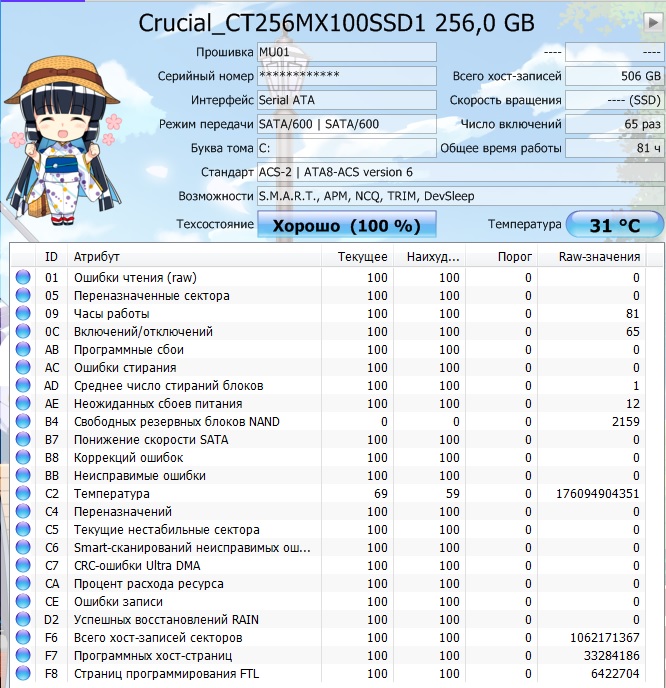Image resolution: width=666 pixels, height=688 pixels.
Task: Click the status orb beside Часы работы
Action: [x=23, y=313]
